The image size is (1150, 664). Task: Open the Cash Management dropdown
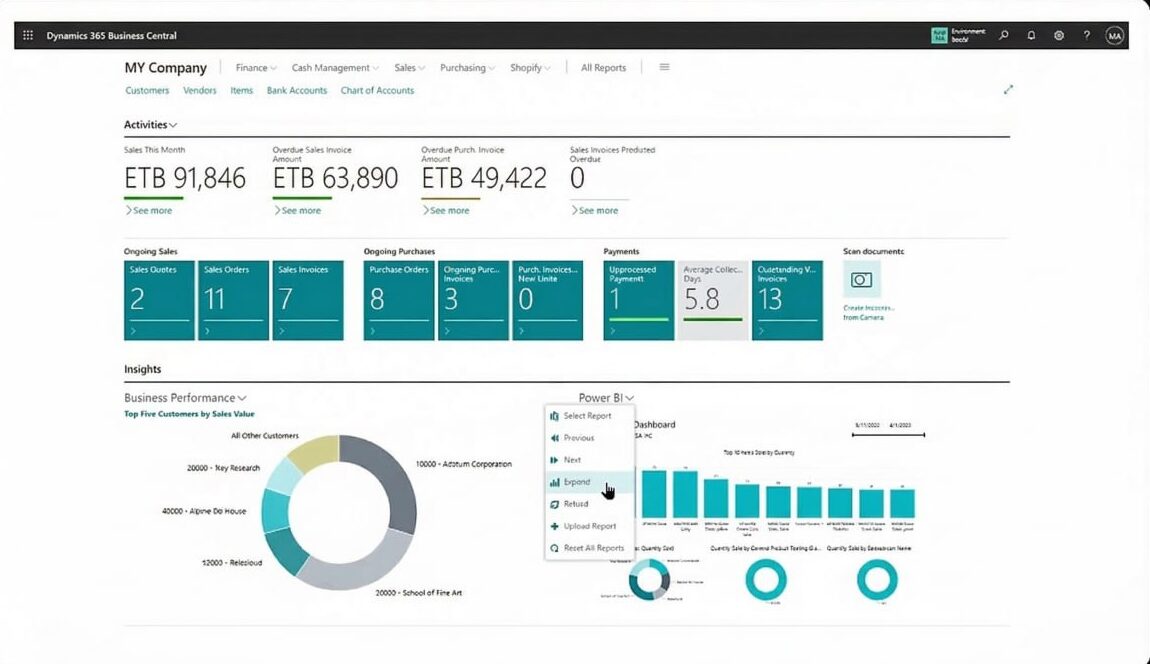(x=335, y=68)
